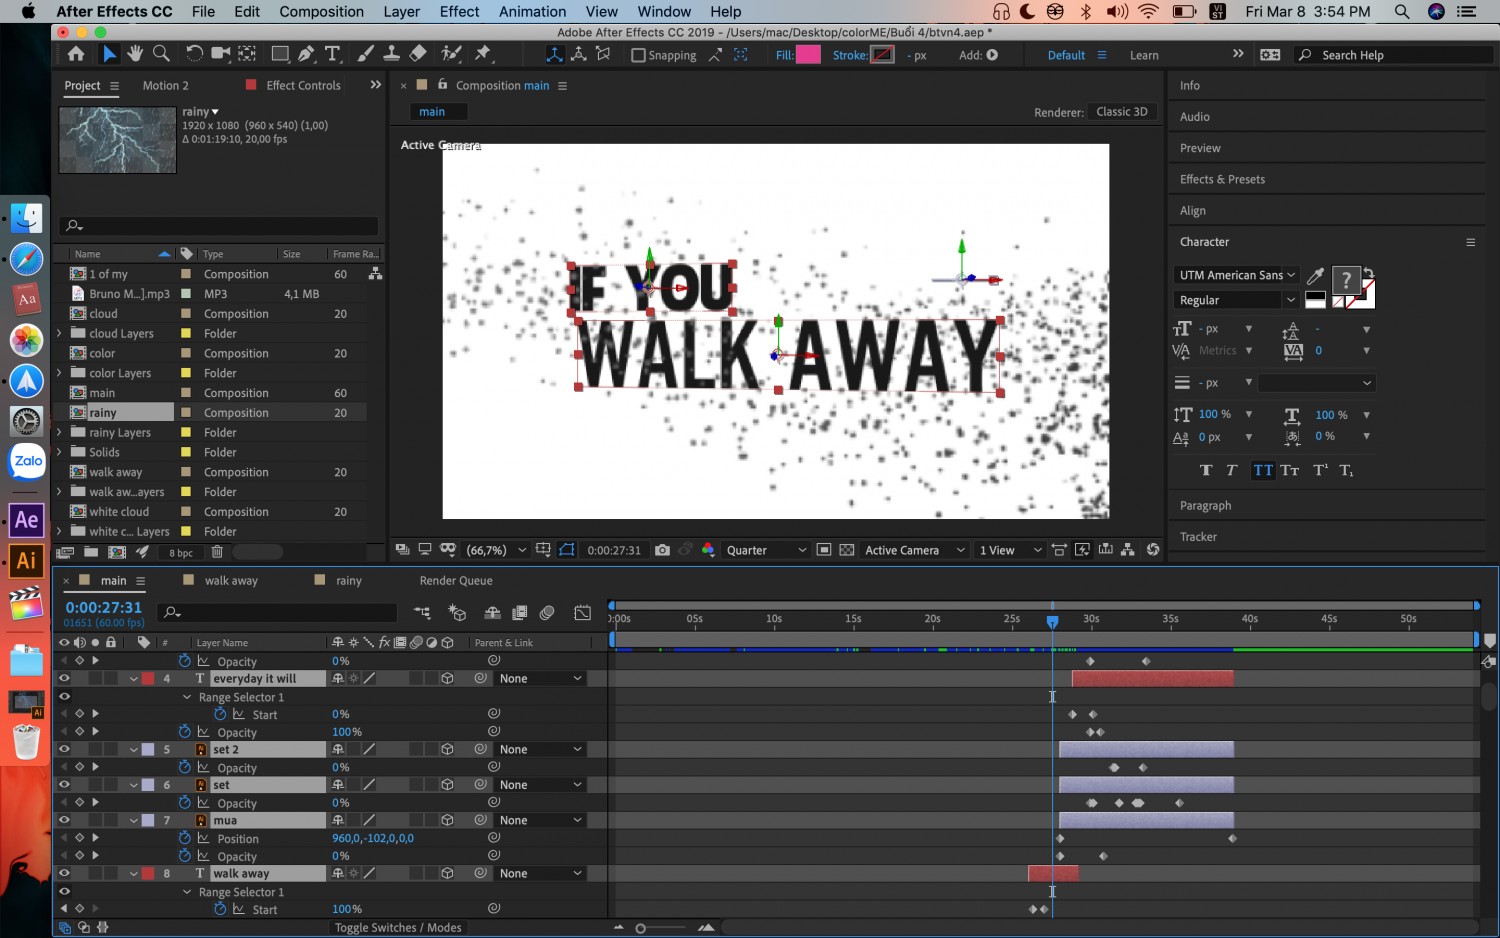Collapse the 'mua' layer properties

(x=133, y=820)
